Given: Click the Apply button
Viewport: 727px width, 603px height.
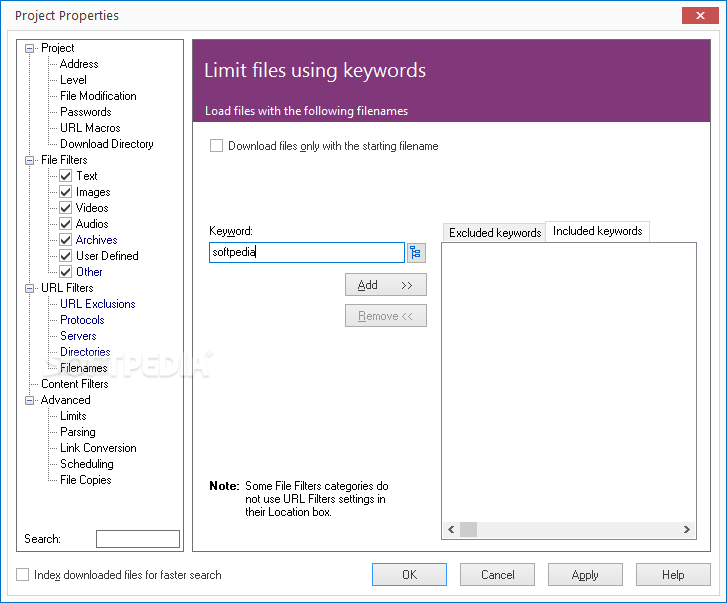Looking at the screenshot, I should coord(585,575).
